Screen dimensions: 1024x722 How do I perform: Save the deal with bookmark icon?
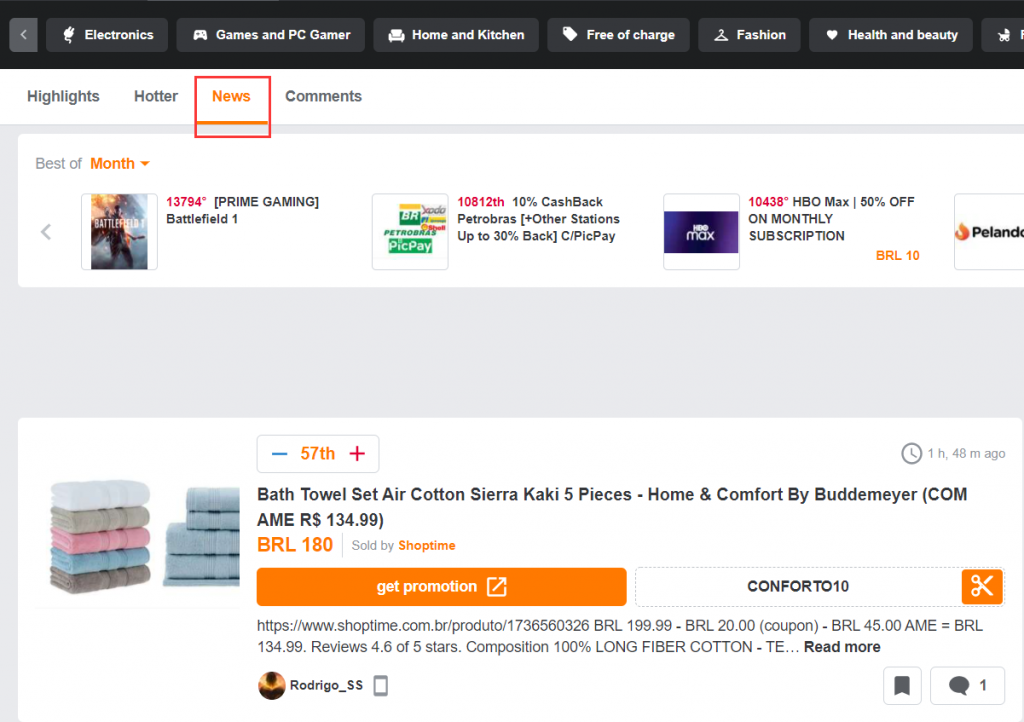click(x=902, y=685)
